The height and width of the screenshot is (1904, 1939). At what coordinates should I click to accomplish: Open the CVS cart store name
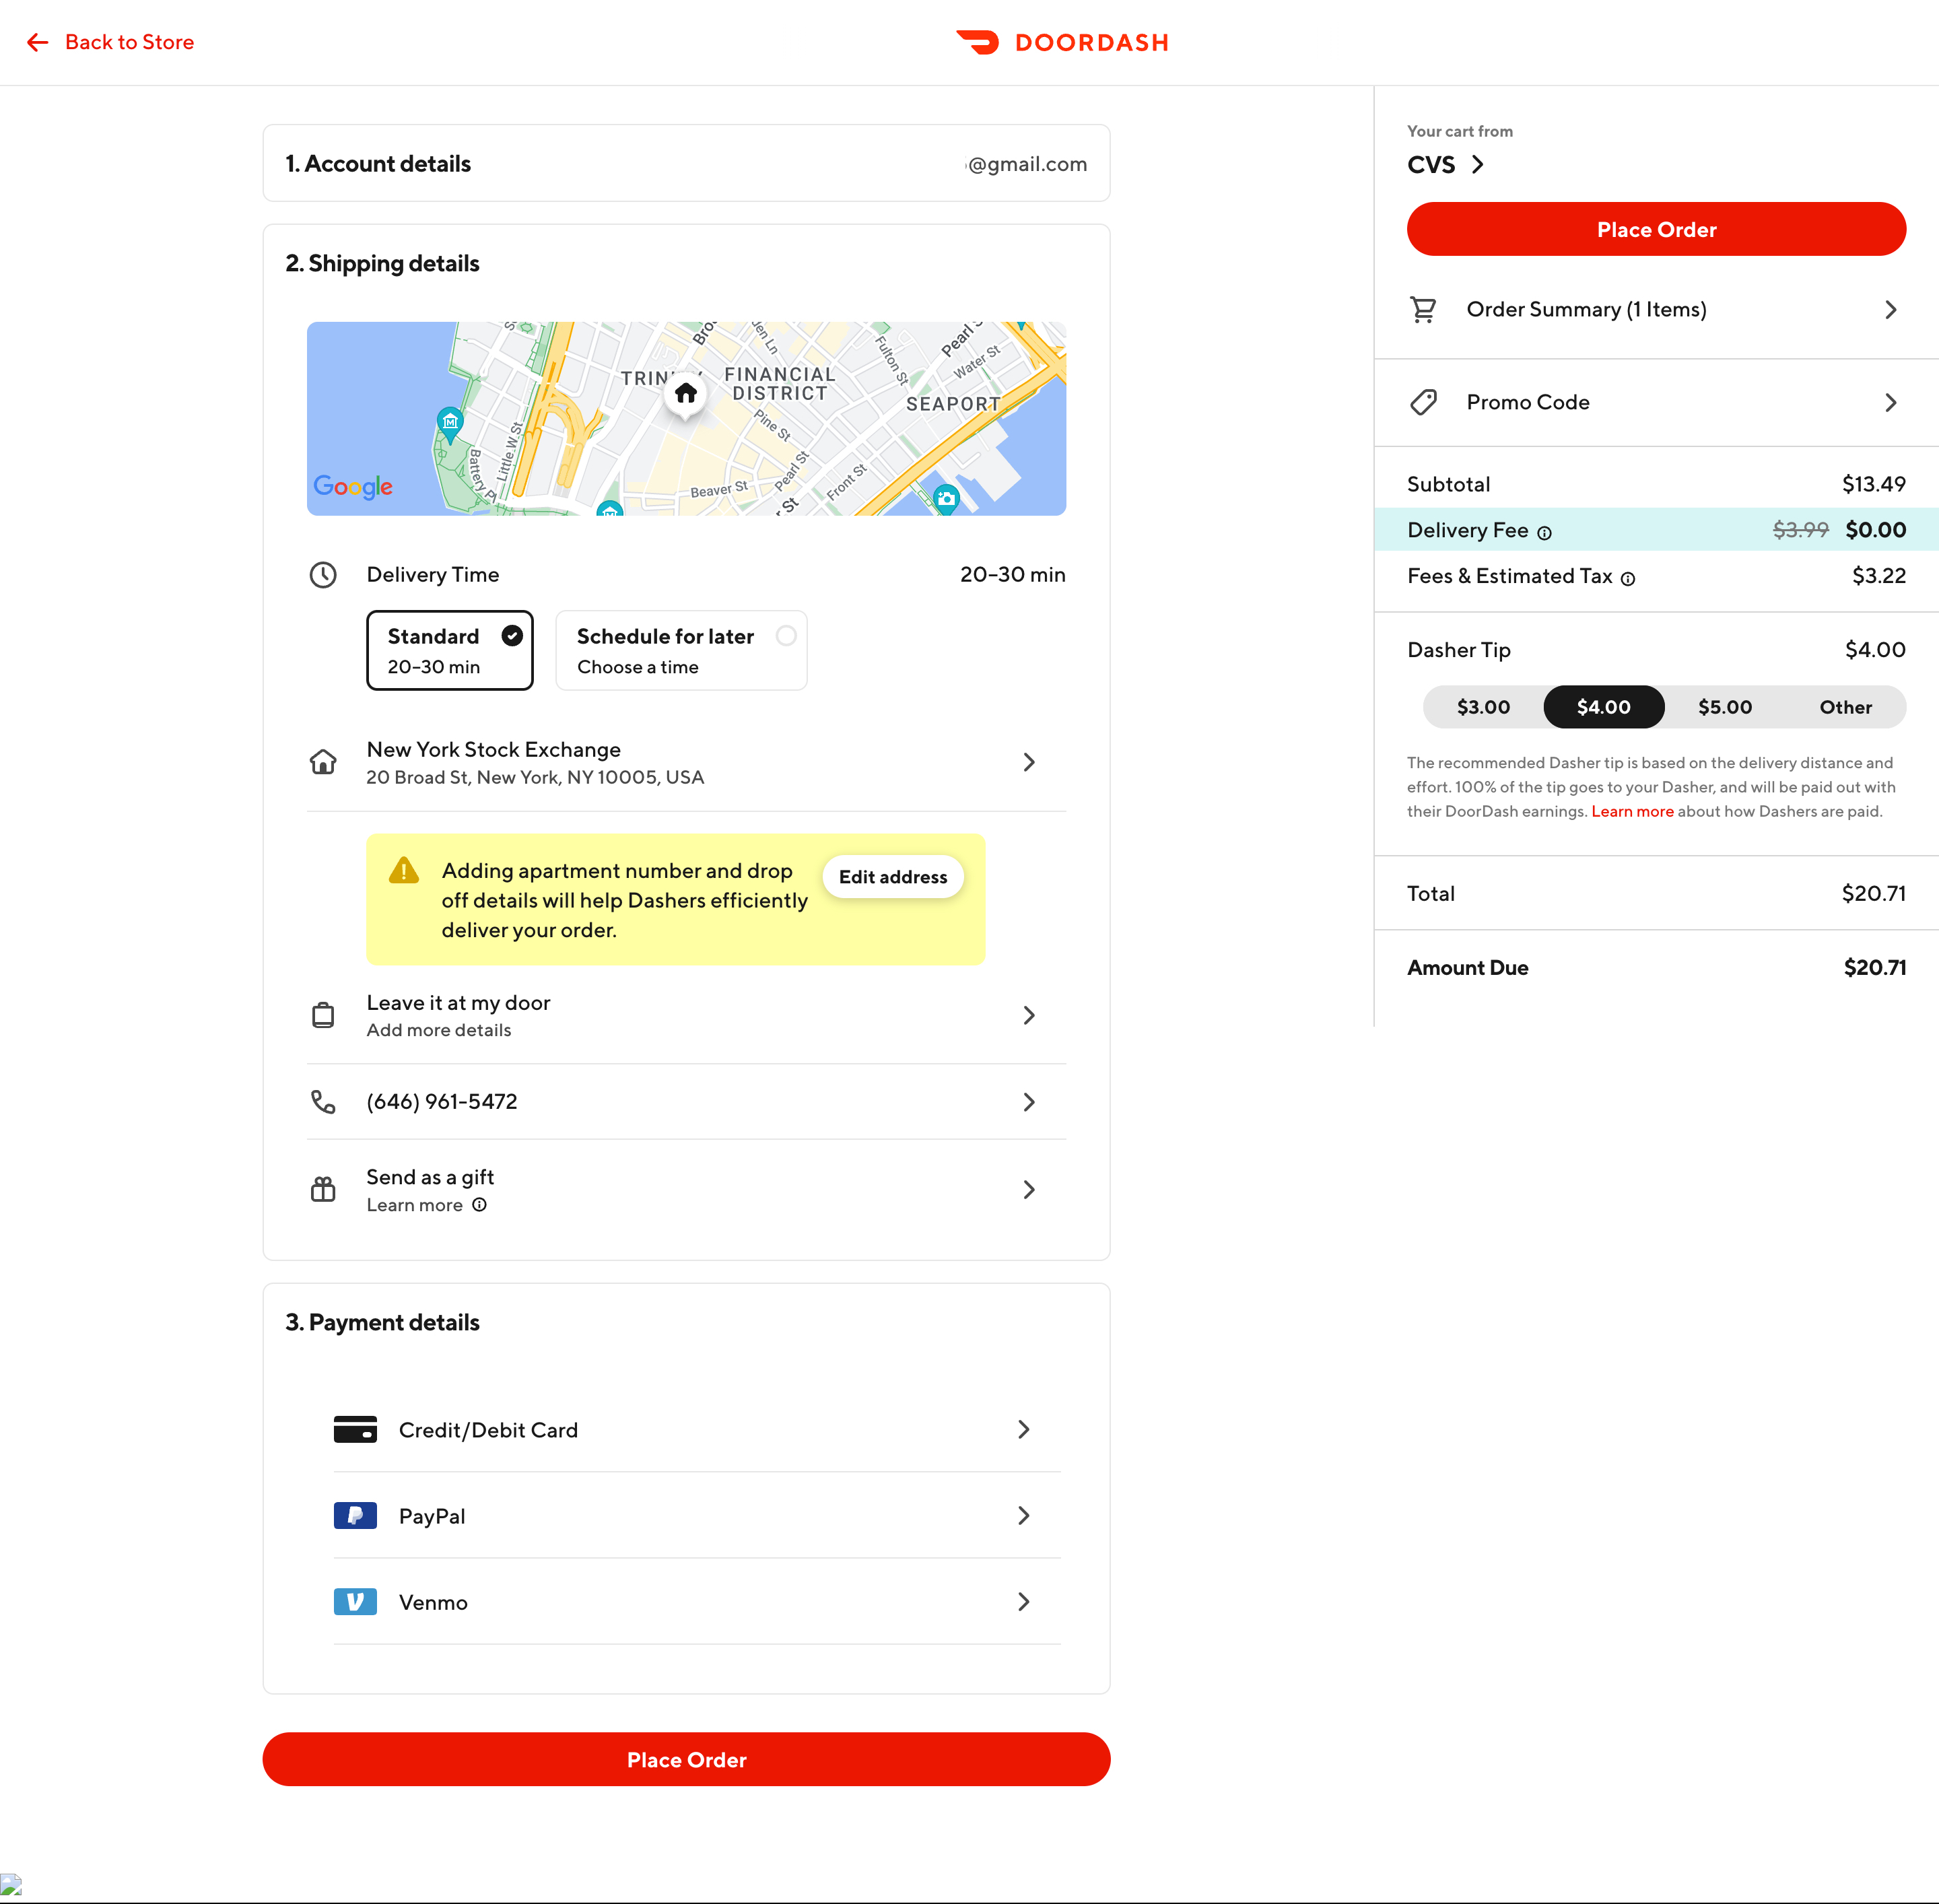pos(1431,164)
